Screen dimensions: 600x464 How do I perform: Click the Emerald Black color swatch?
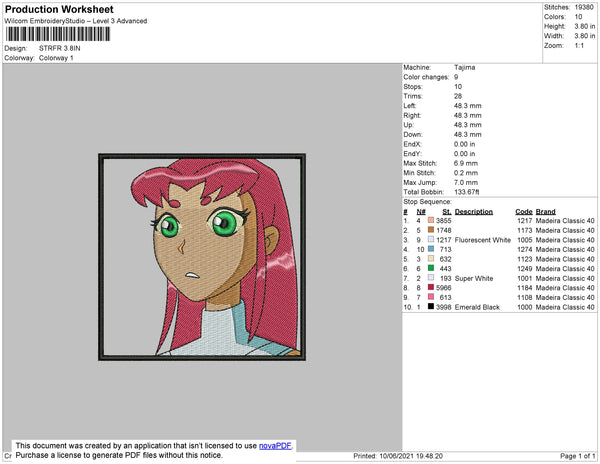431,306
